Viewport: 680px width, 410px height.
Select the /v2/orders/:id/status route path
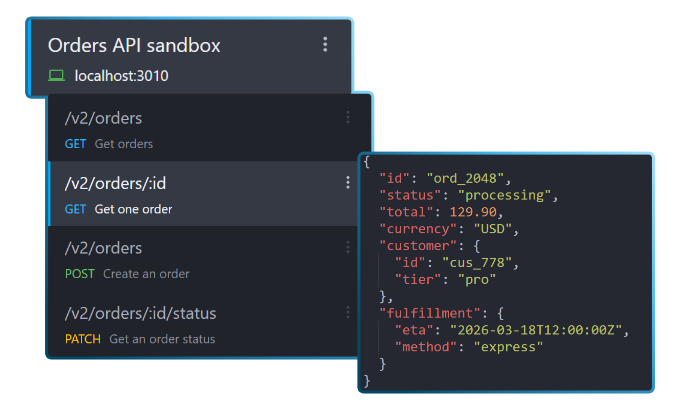[x=140, y=314]
